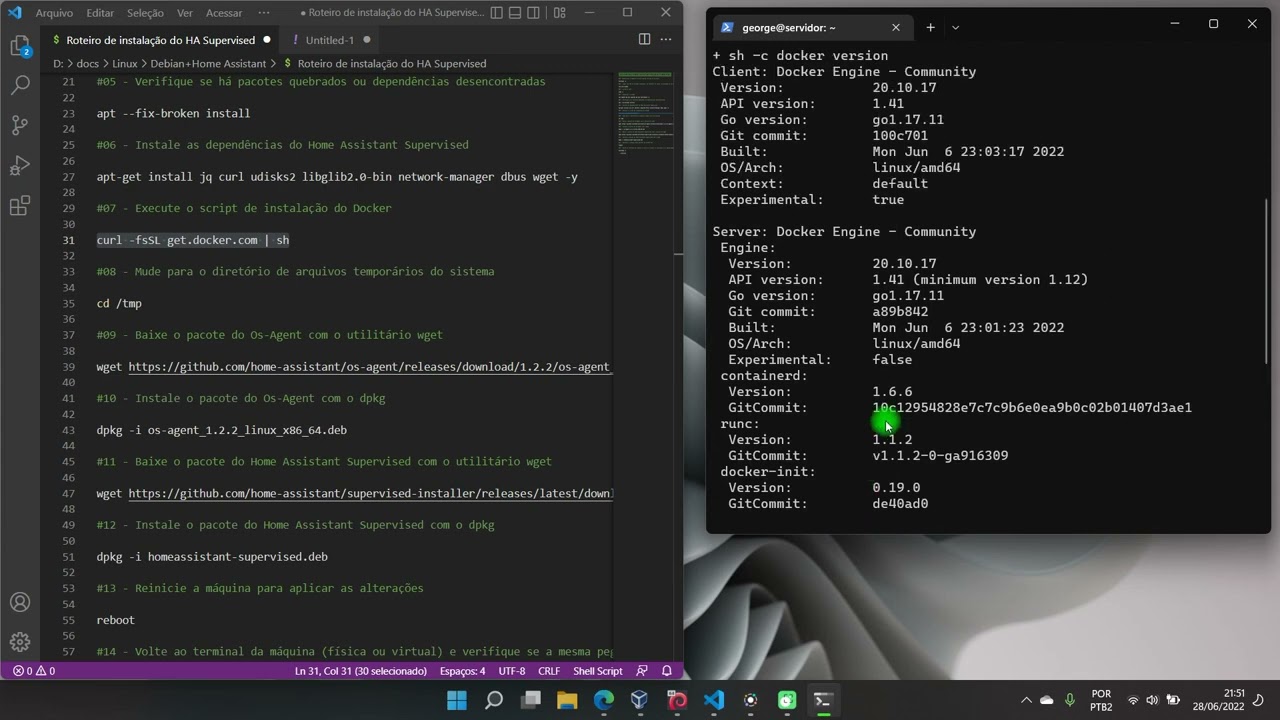
Task: Click the 'reboot' line in the editor
Action: [x=115, y=620]
